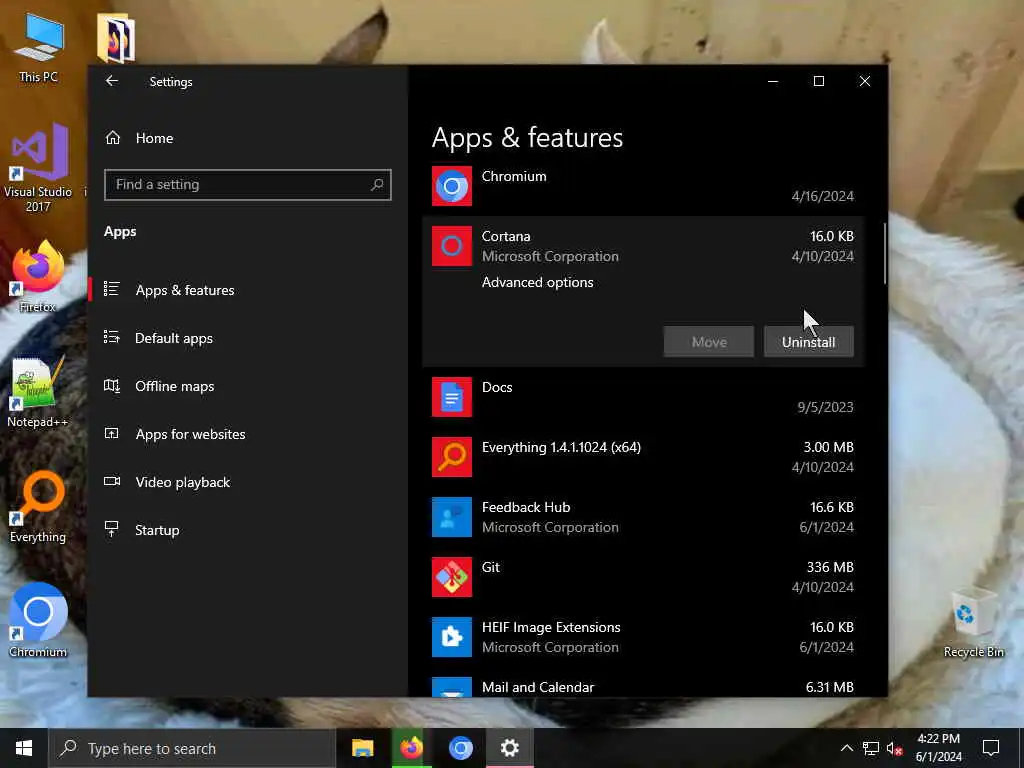Select Visual Studio 2017 desktop shortcut
Image resolution: width=1024 pixels, height=768 pixels.
[x=38, y=167]
